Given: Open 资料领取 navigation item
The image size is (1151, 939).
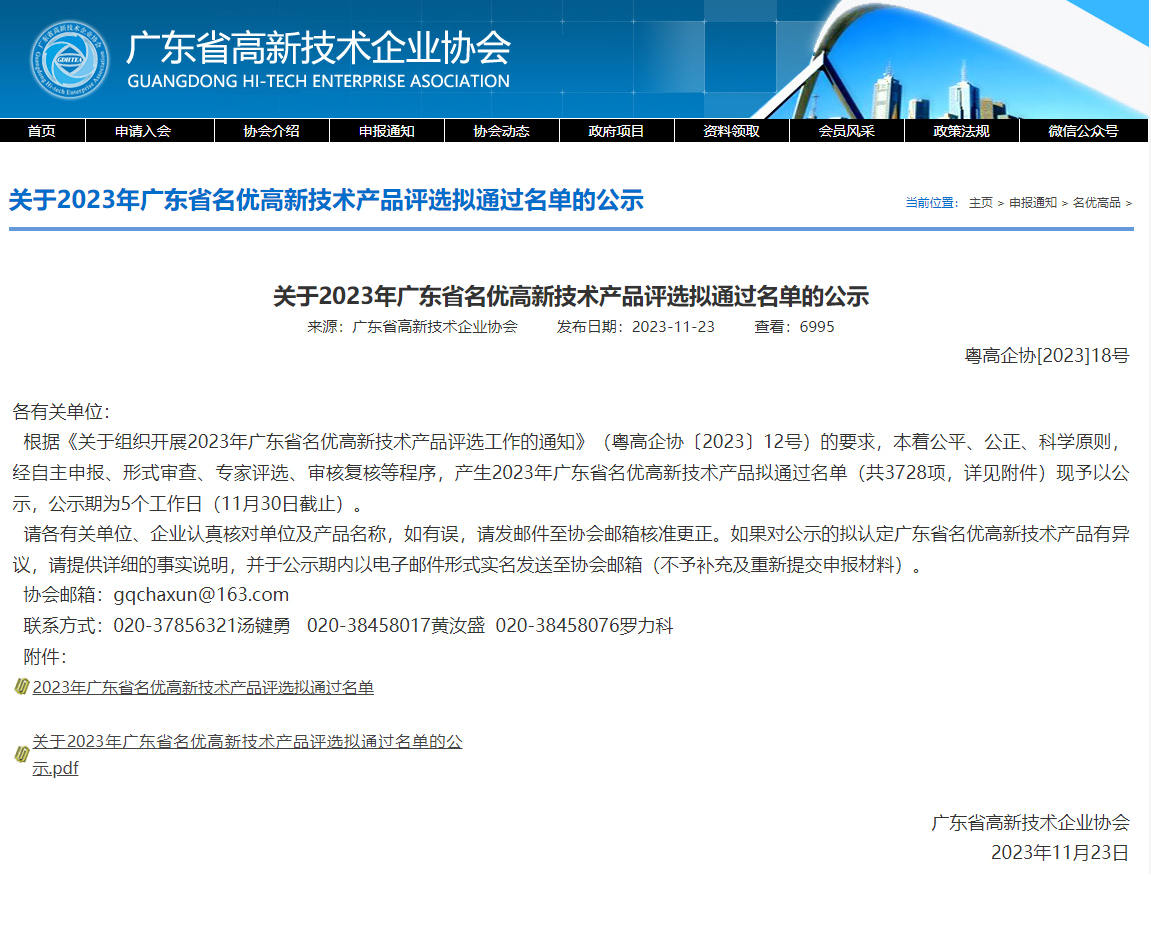Looking at the screenshot, I should pos(731,131).
